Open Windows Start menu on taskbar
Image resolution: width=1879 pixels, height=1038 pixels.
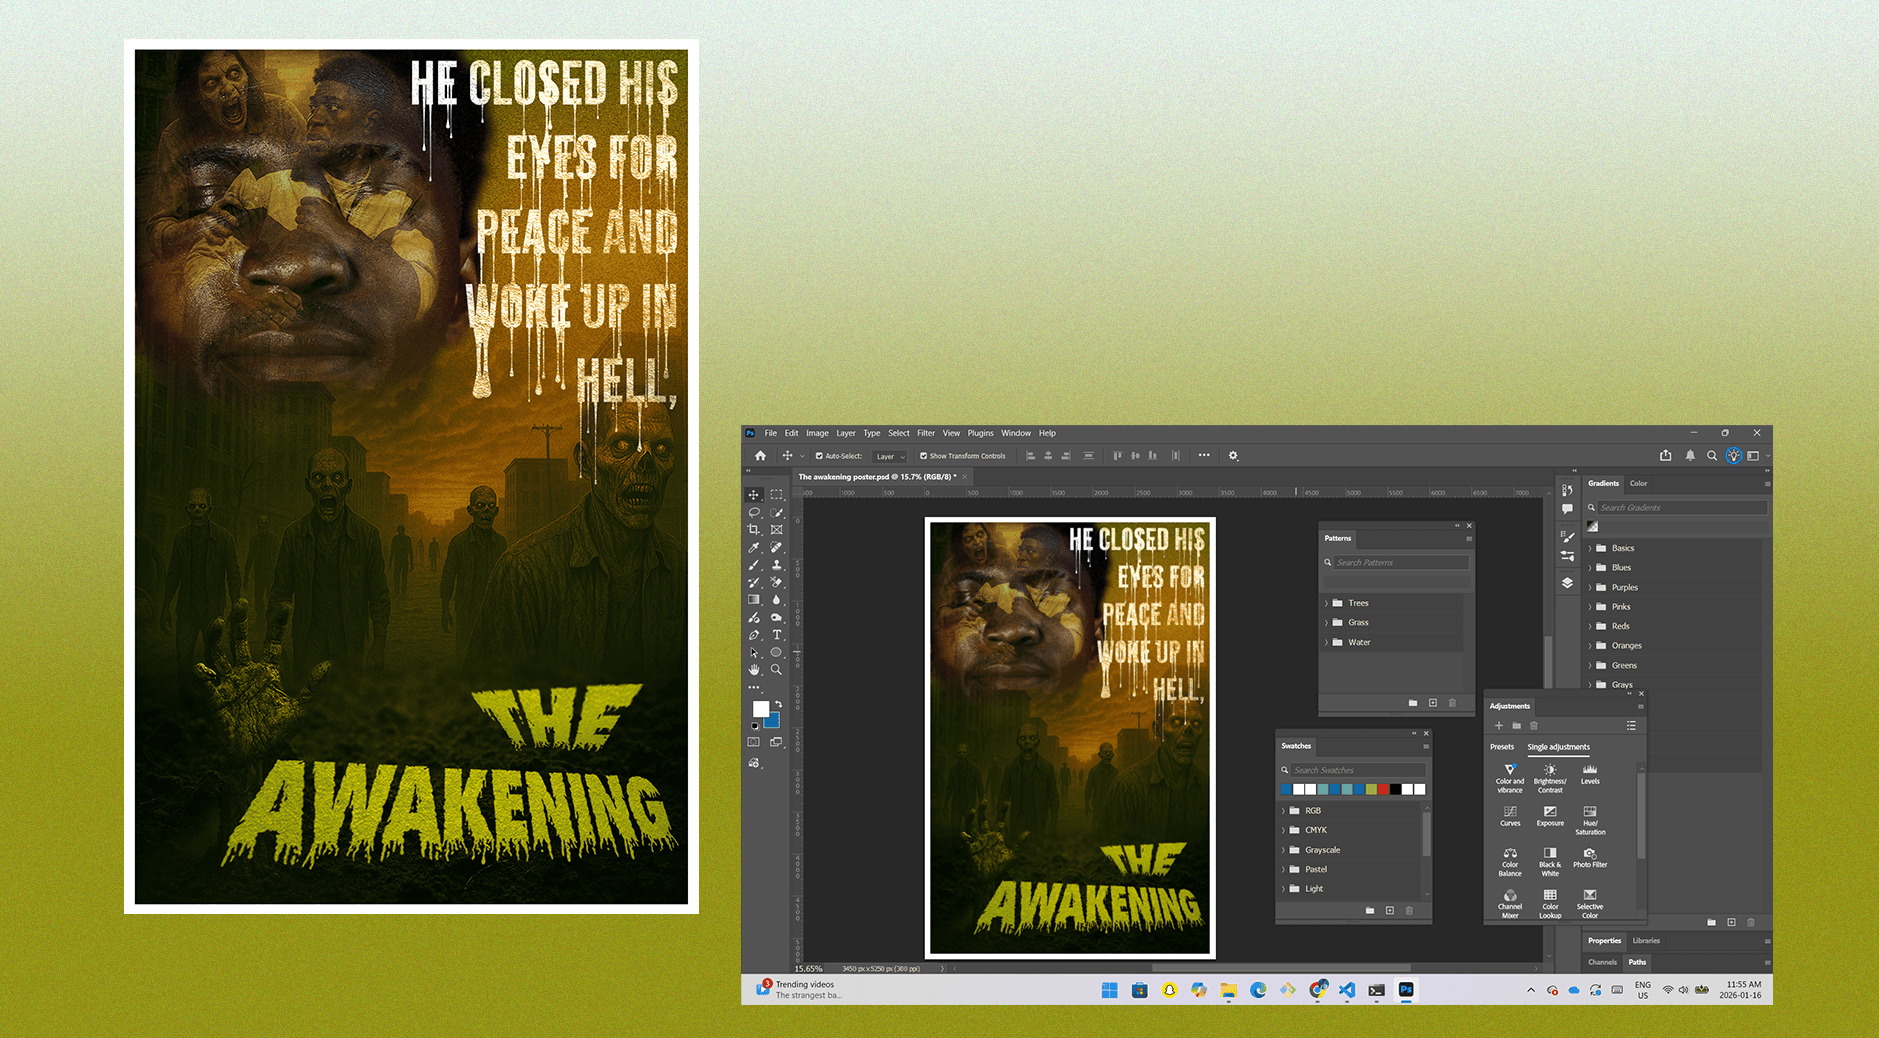pyautogui.click(x=1110, y=990)
